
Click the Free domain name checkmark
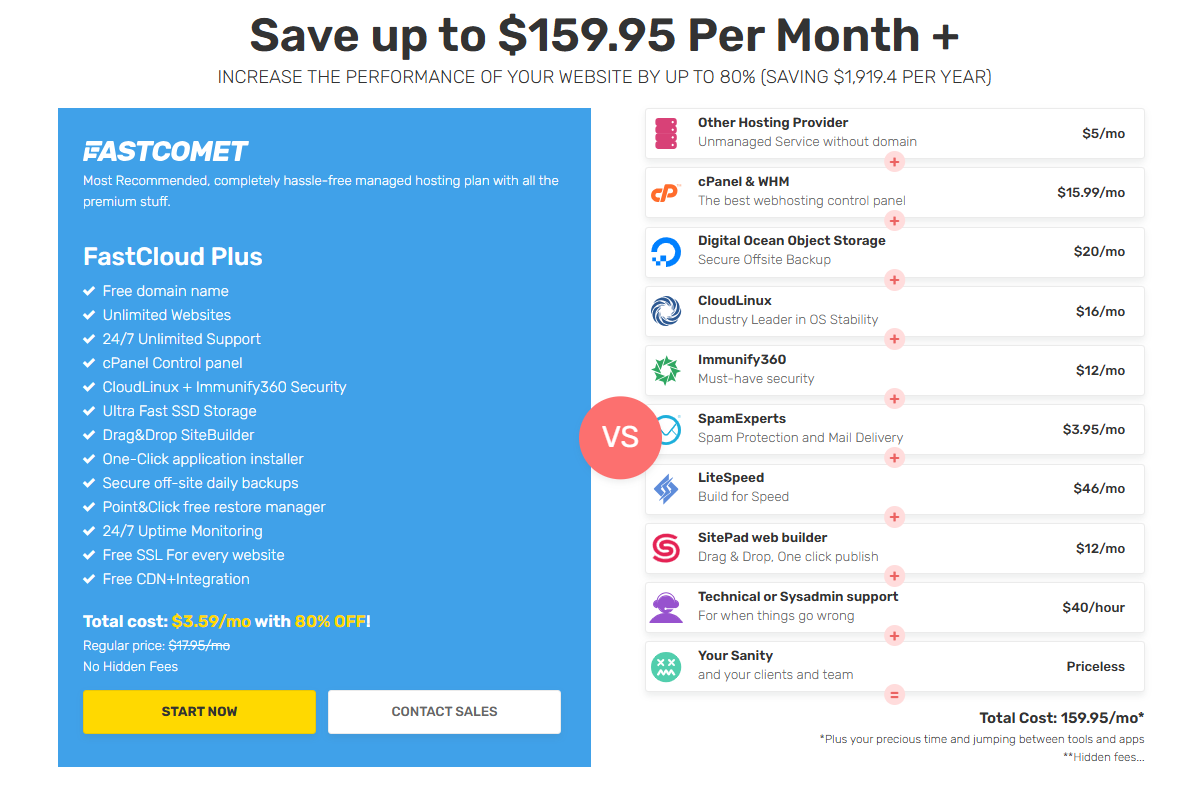89,291
